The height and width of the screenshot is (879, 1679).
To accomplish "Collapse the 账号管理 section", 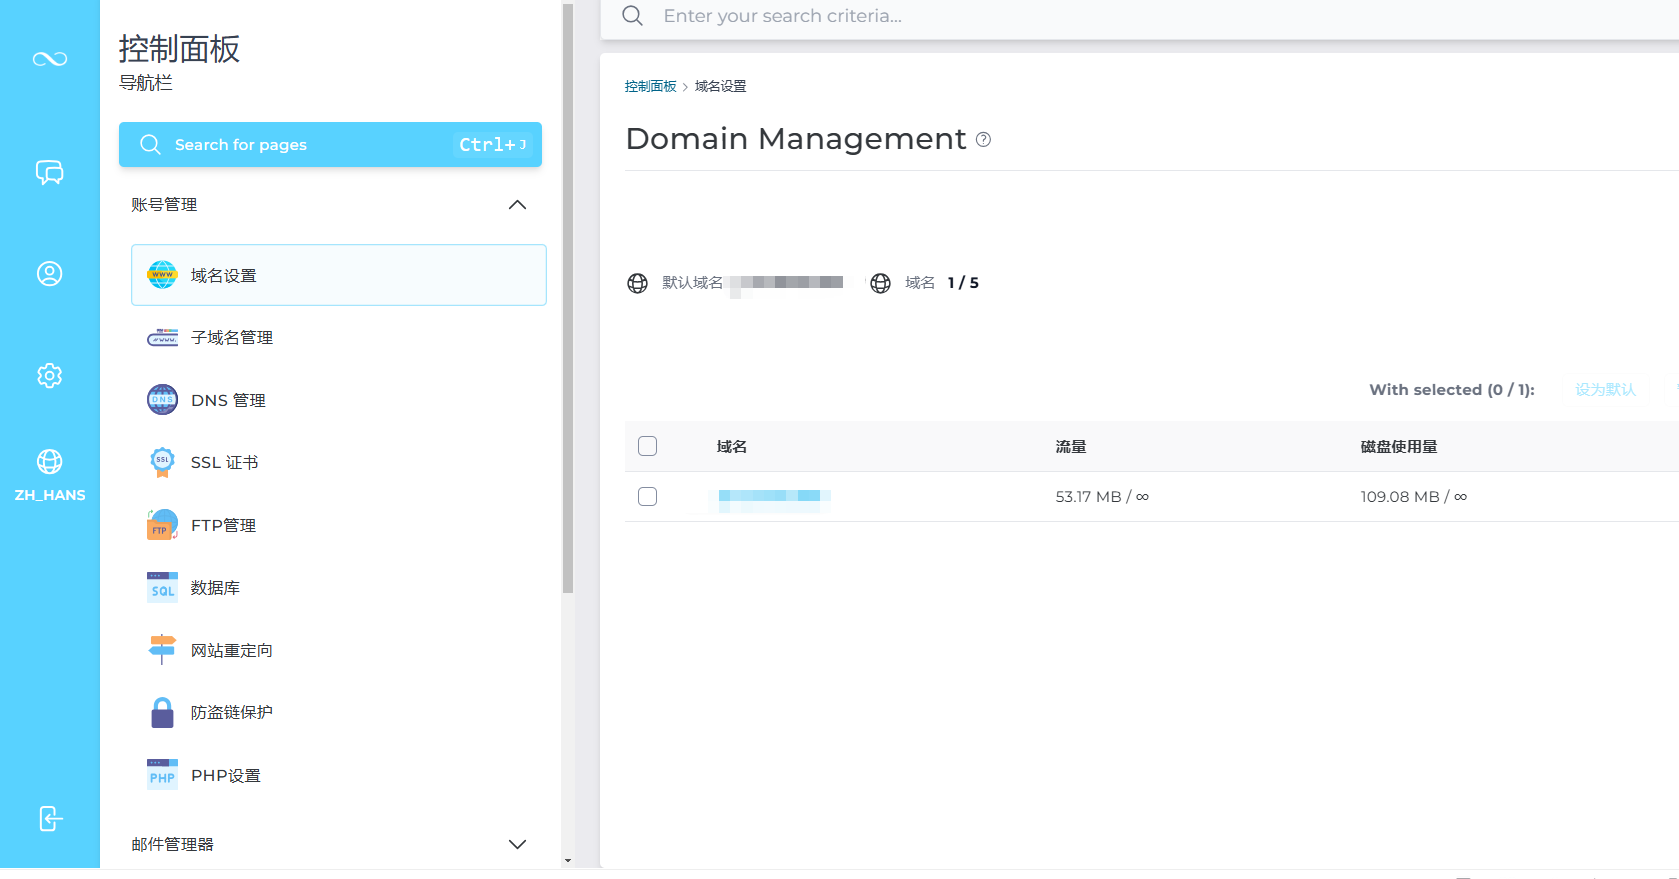I will 517,205.
